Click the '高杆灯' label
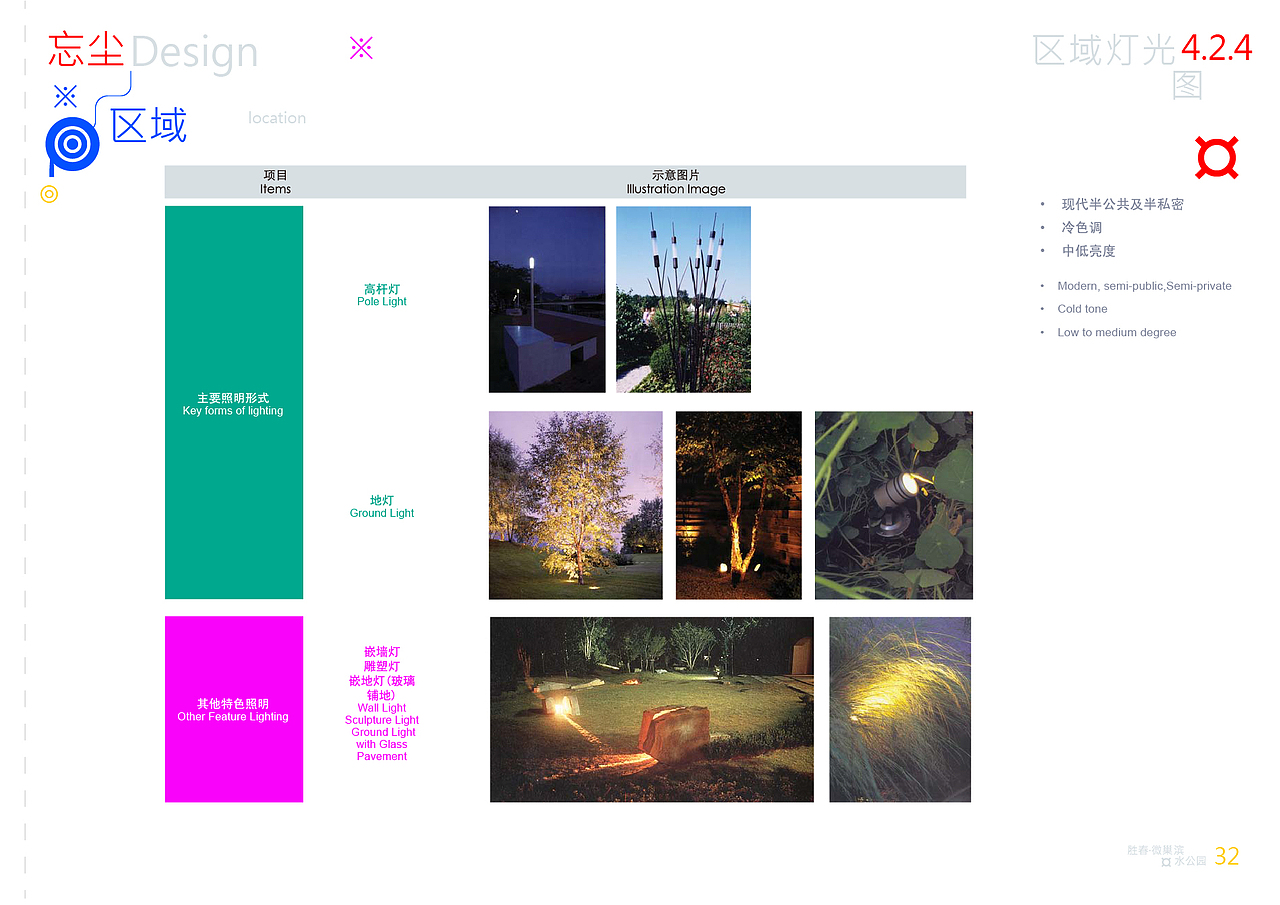 (382, 289)
